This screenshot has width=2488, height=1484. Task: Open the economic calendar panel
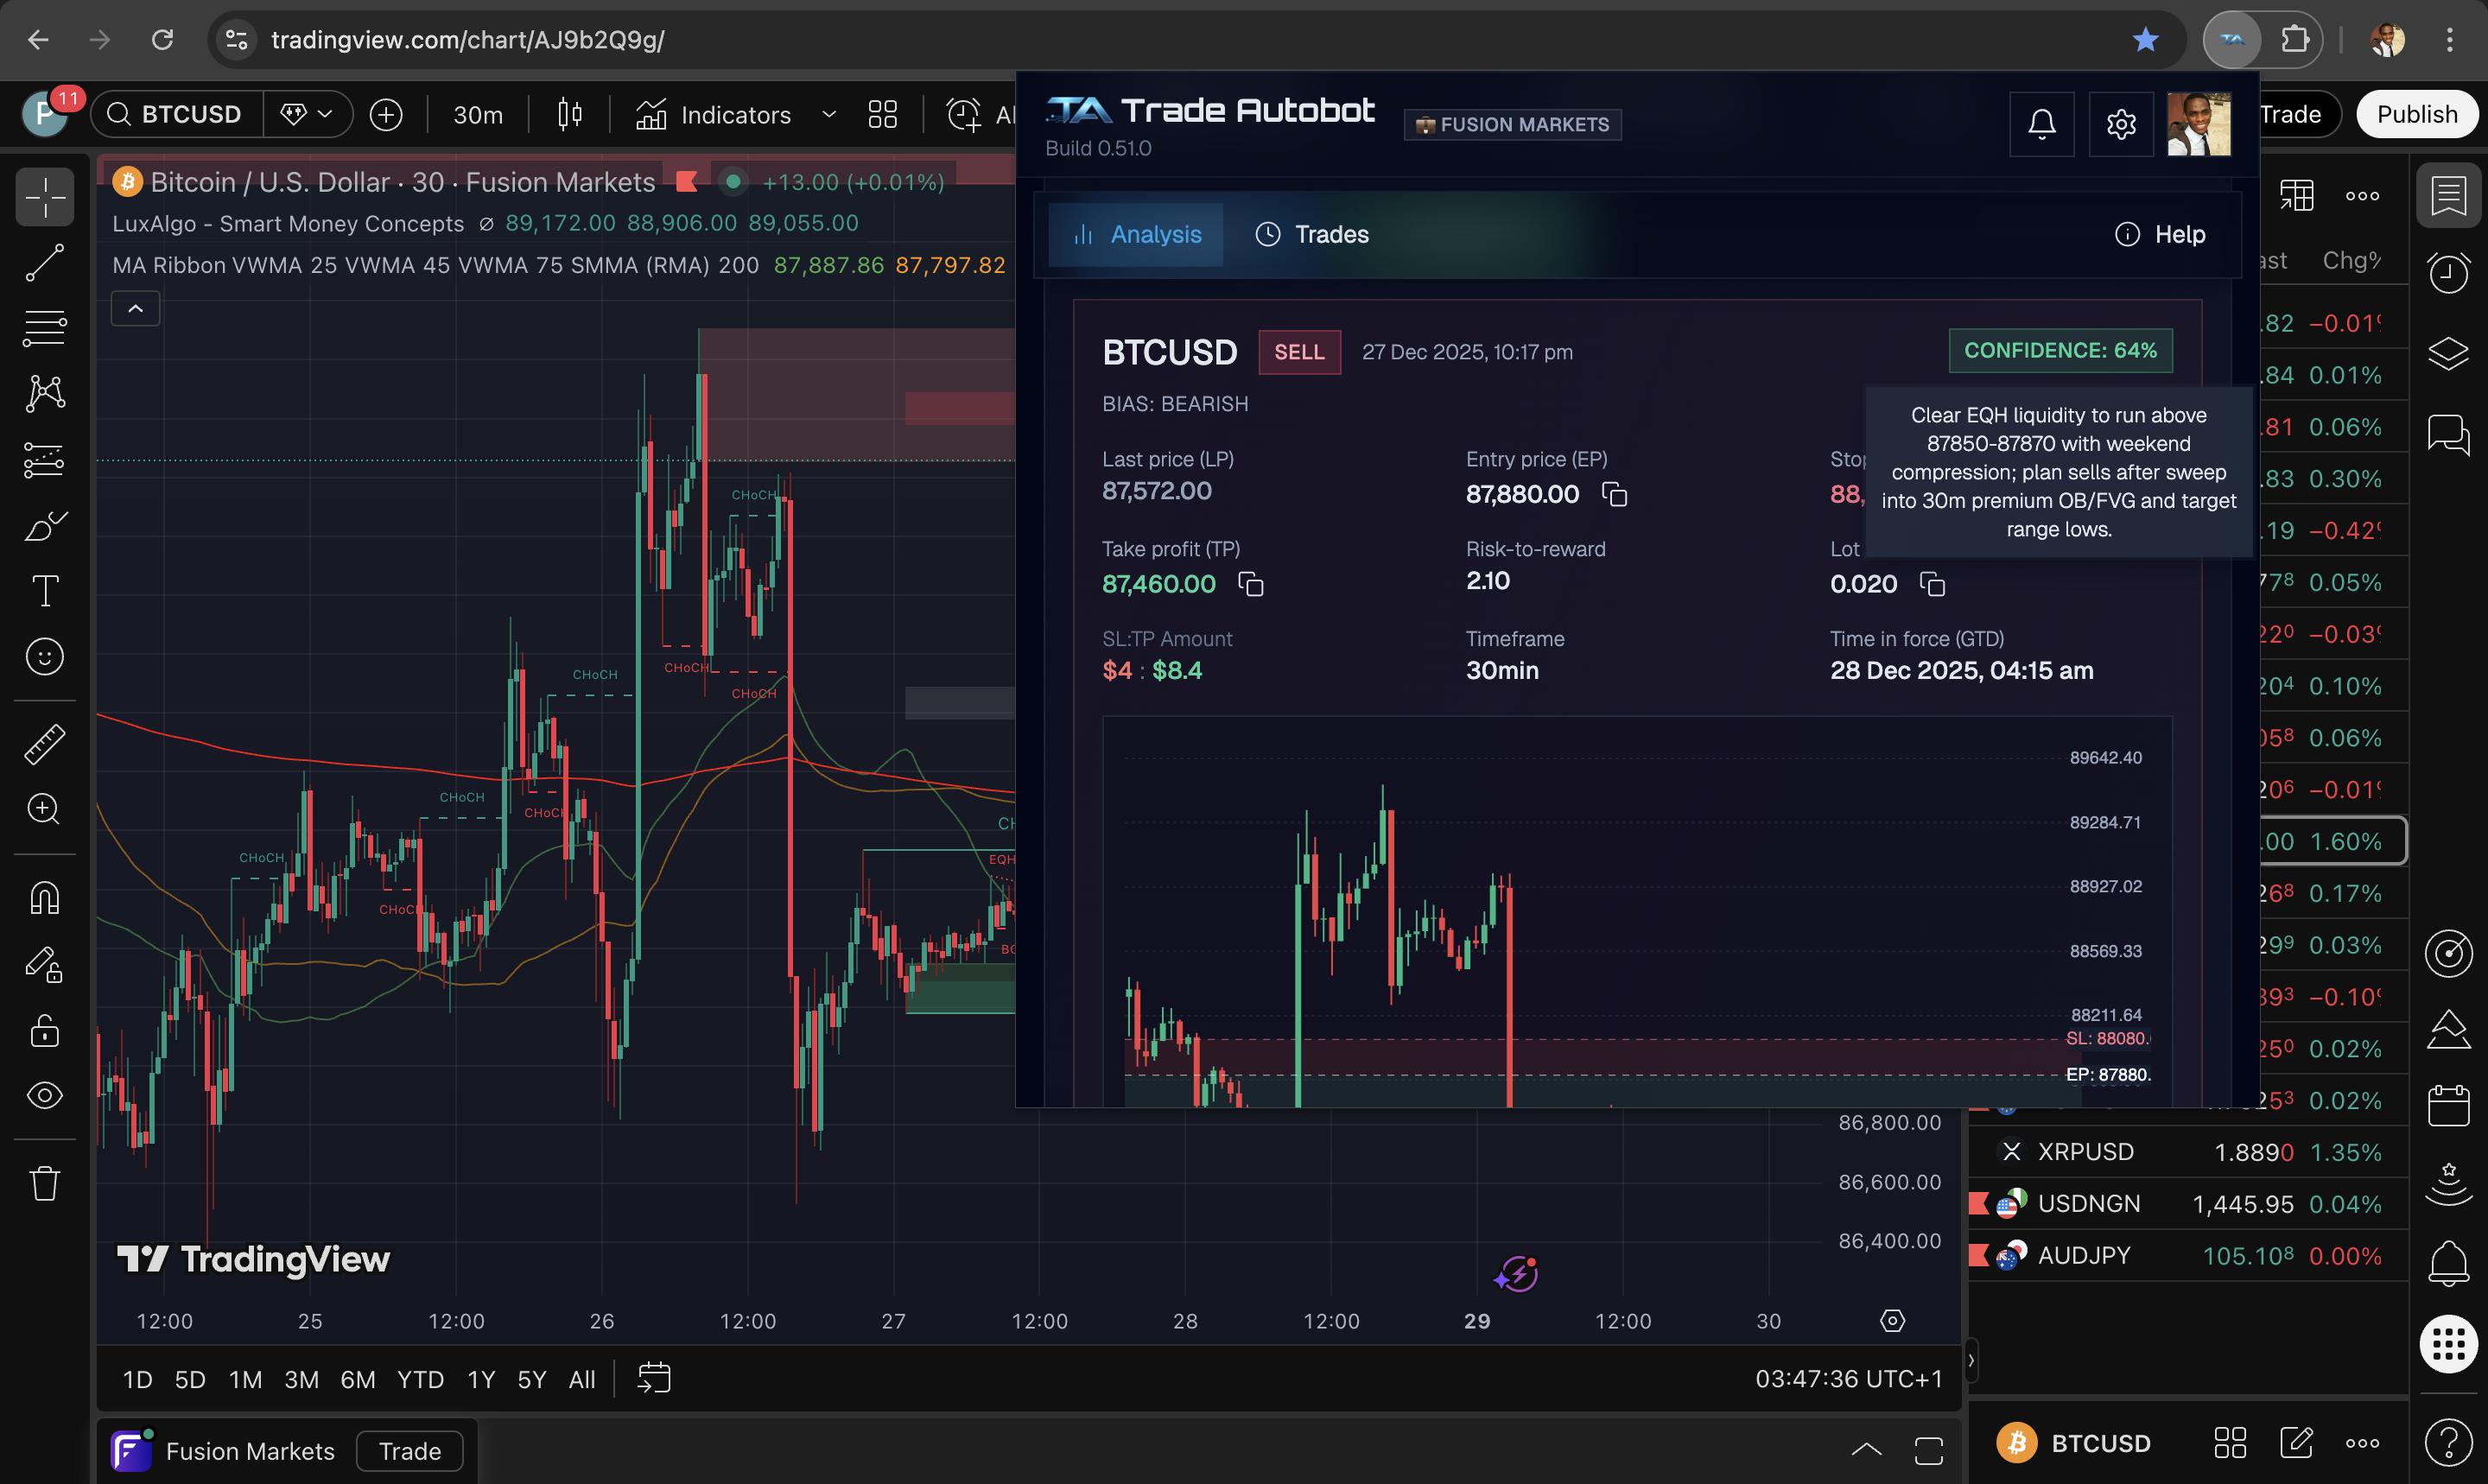click(x=2449, y=1105)
